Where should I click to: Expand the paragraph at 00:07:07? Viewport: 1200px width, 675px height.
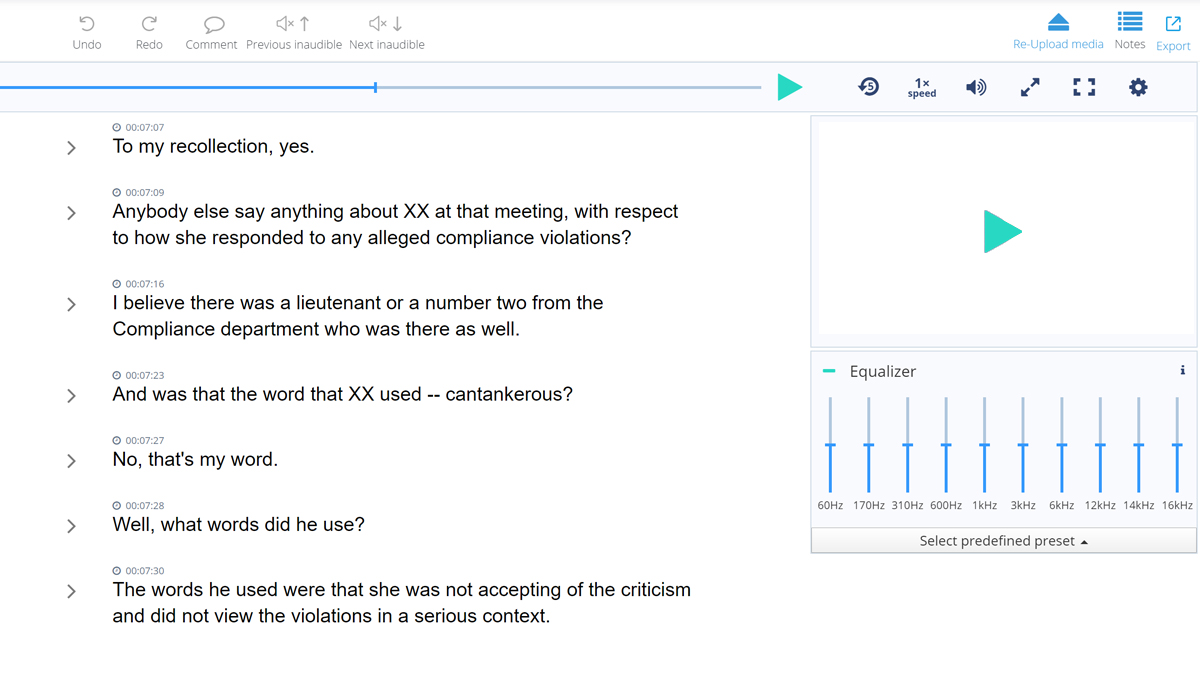click(x=70, y=147)
